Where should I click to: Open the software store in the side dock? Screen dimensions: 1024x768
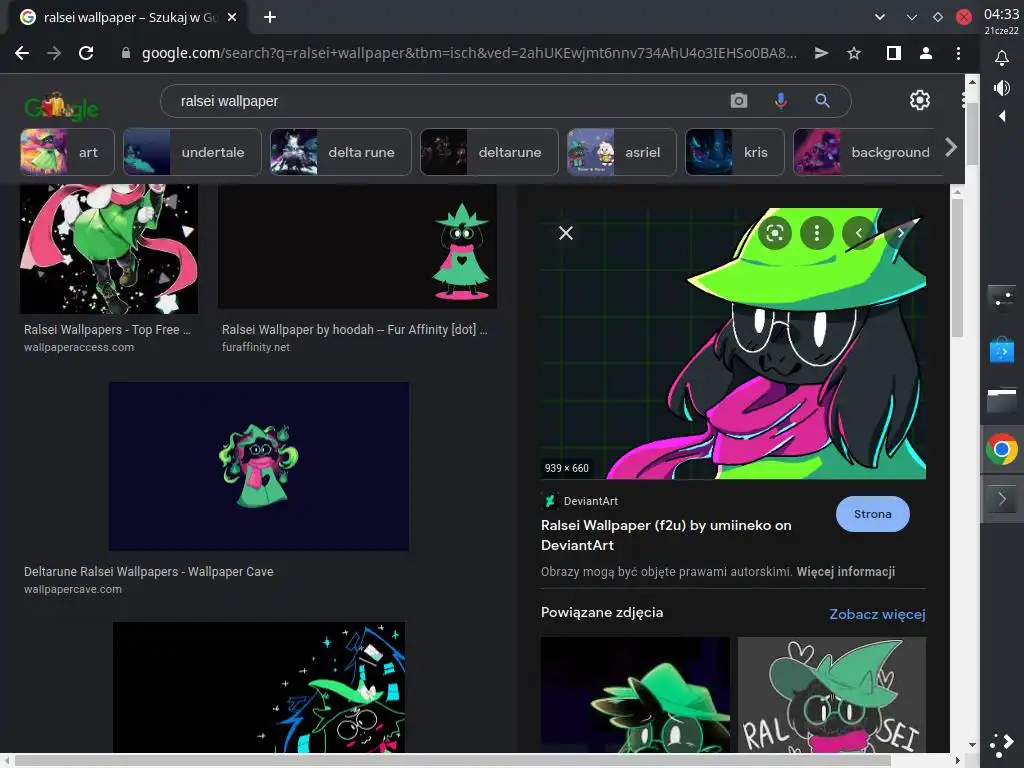(x=1001, y=351)
